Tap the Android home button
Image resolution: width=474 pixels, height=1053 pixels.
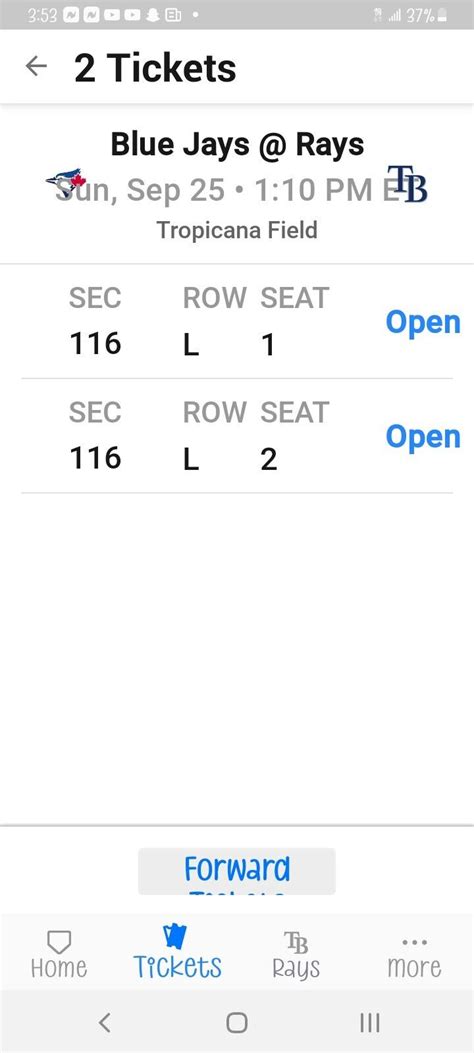(237, 1023)
